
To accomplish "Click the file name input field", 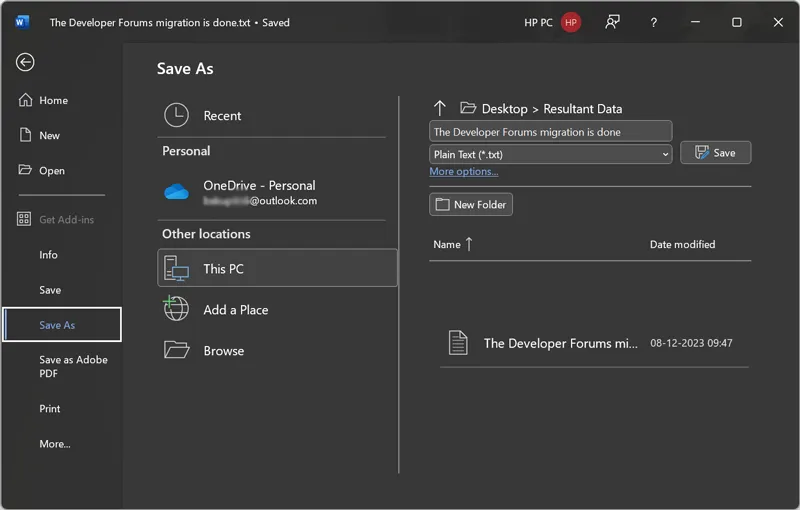I will (550, 132).
